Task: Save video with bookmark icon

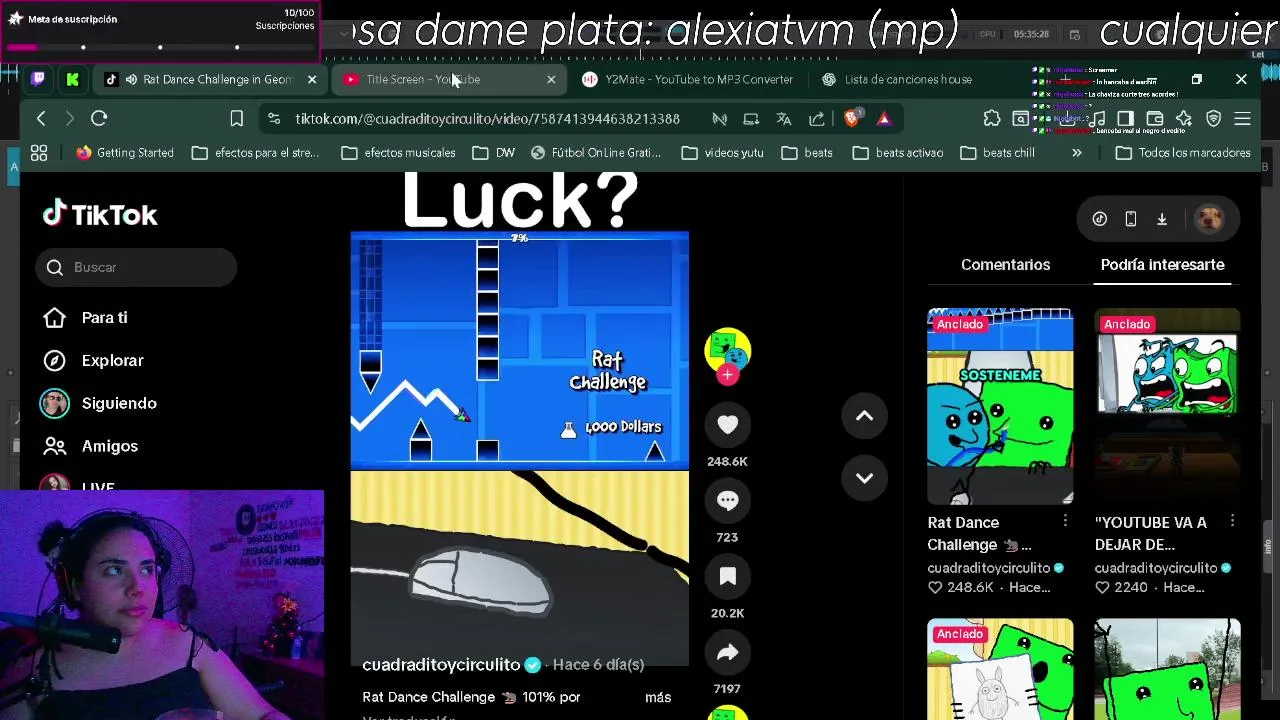Action: click(727, 577)
